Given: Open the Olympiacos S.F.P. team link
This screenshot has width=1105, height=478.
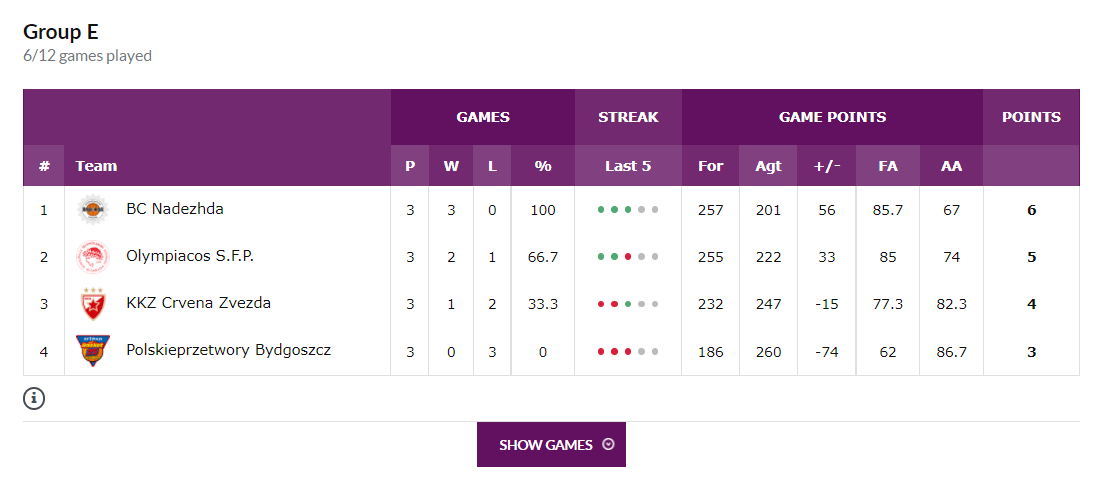Looking at the screenshot, I should tap(189, 256).
